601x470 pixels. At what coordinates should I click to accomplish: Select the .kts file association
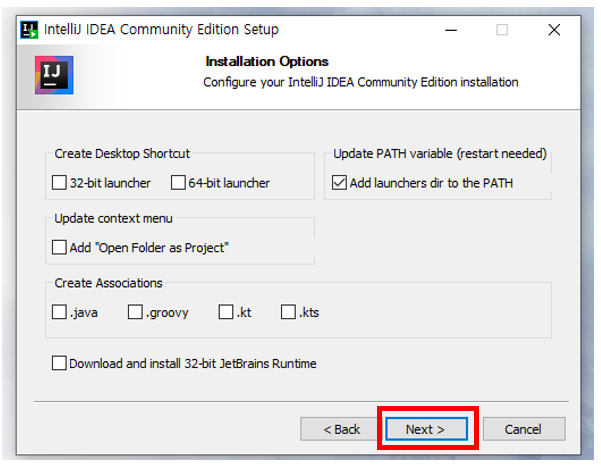point(288,312)
